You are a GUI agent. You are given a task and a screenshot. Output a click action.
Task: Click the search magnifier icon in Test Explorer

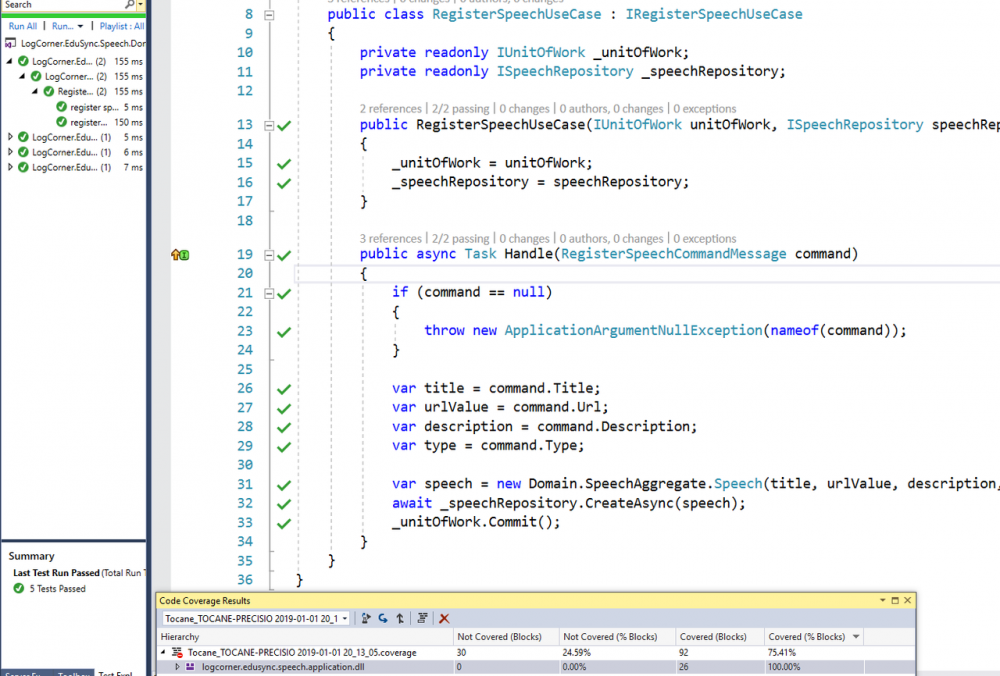129,5
